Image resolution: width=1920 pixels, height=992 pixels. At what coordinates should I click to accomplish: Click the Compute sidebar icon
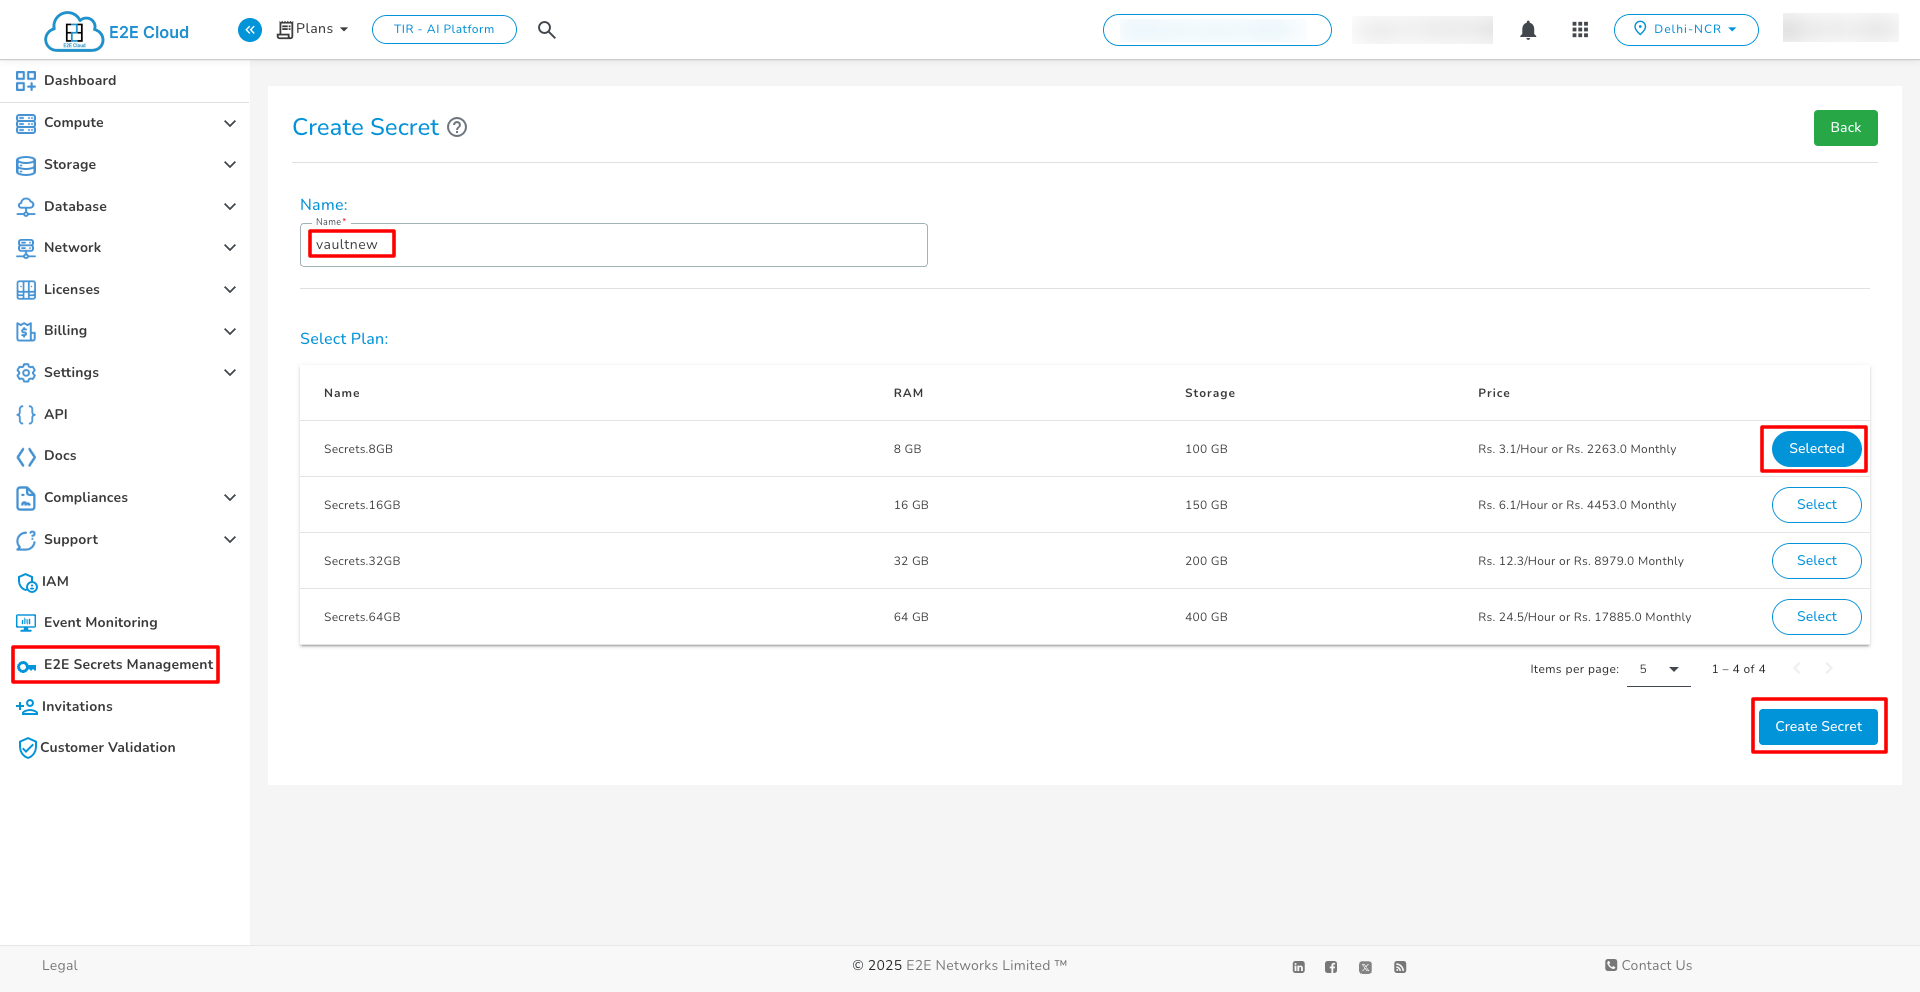click(x=26, y=123)
